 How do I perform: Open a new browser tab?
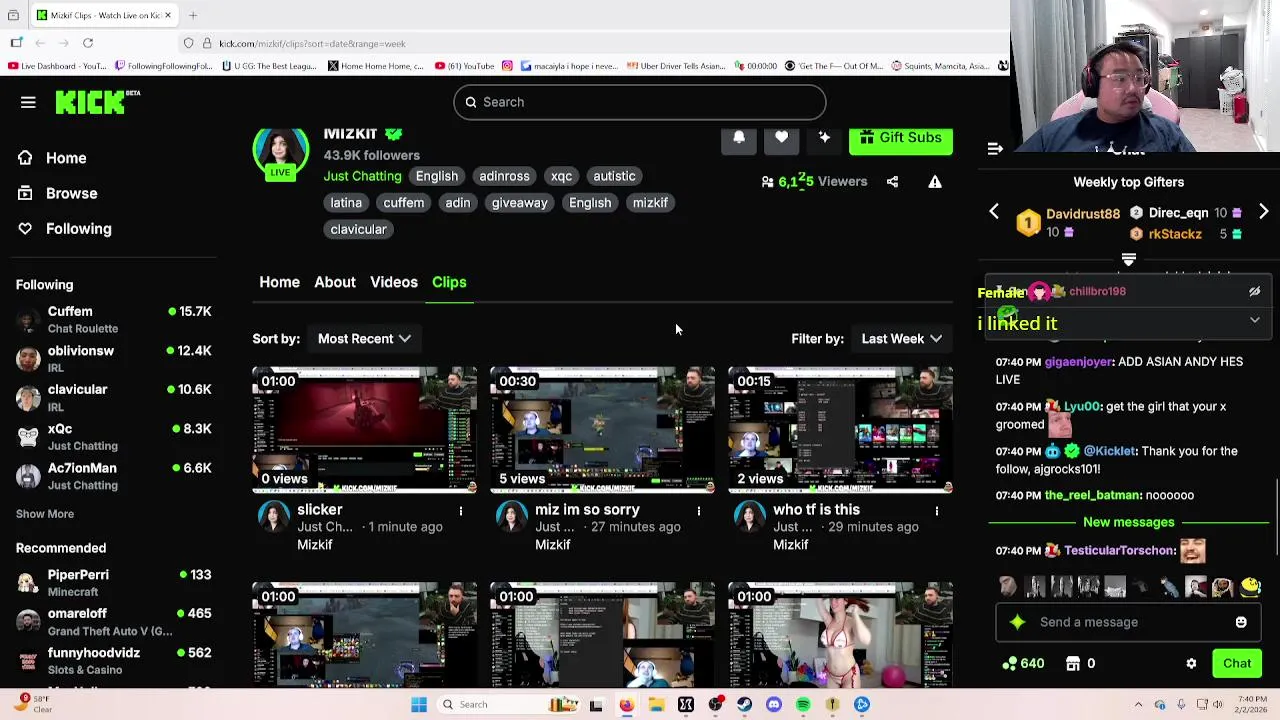pos(193,15)
